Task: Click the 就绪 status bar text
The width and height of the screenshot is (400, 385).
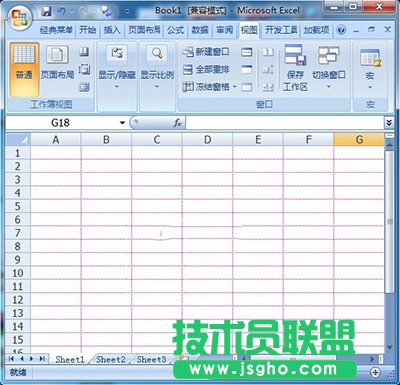Action: [18, 372]
